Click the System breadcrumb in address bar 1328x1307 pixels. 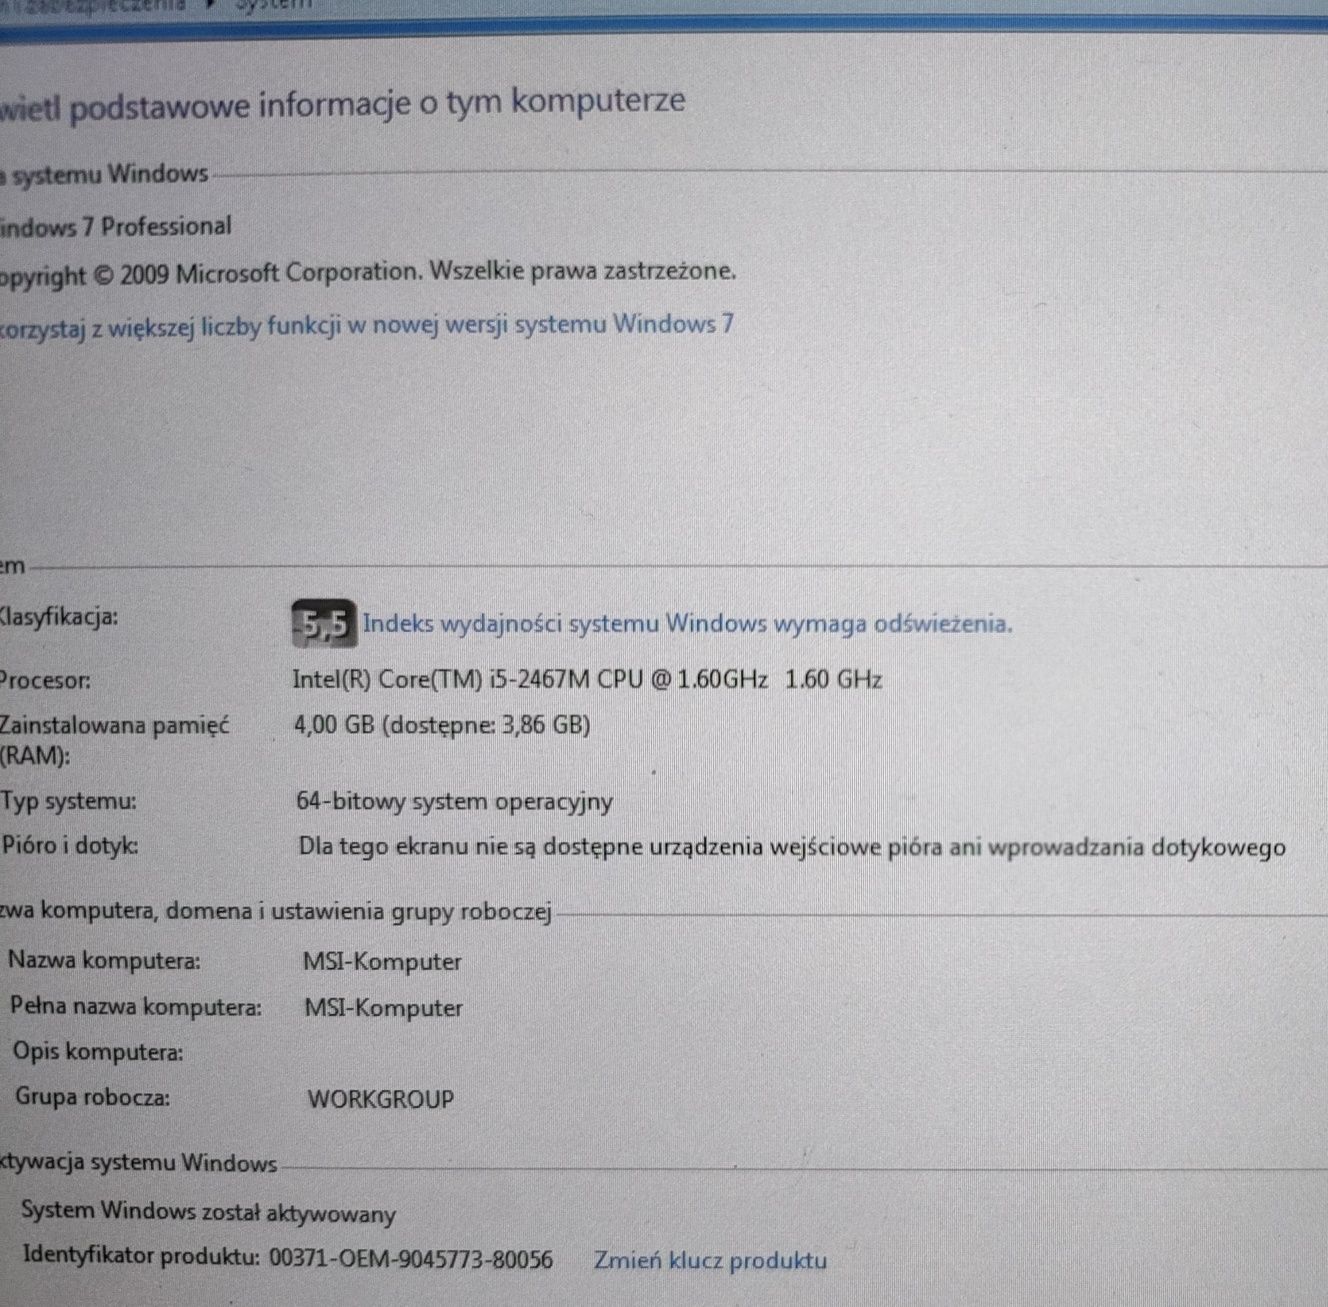tap(273, 5)
